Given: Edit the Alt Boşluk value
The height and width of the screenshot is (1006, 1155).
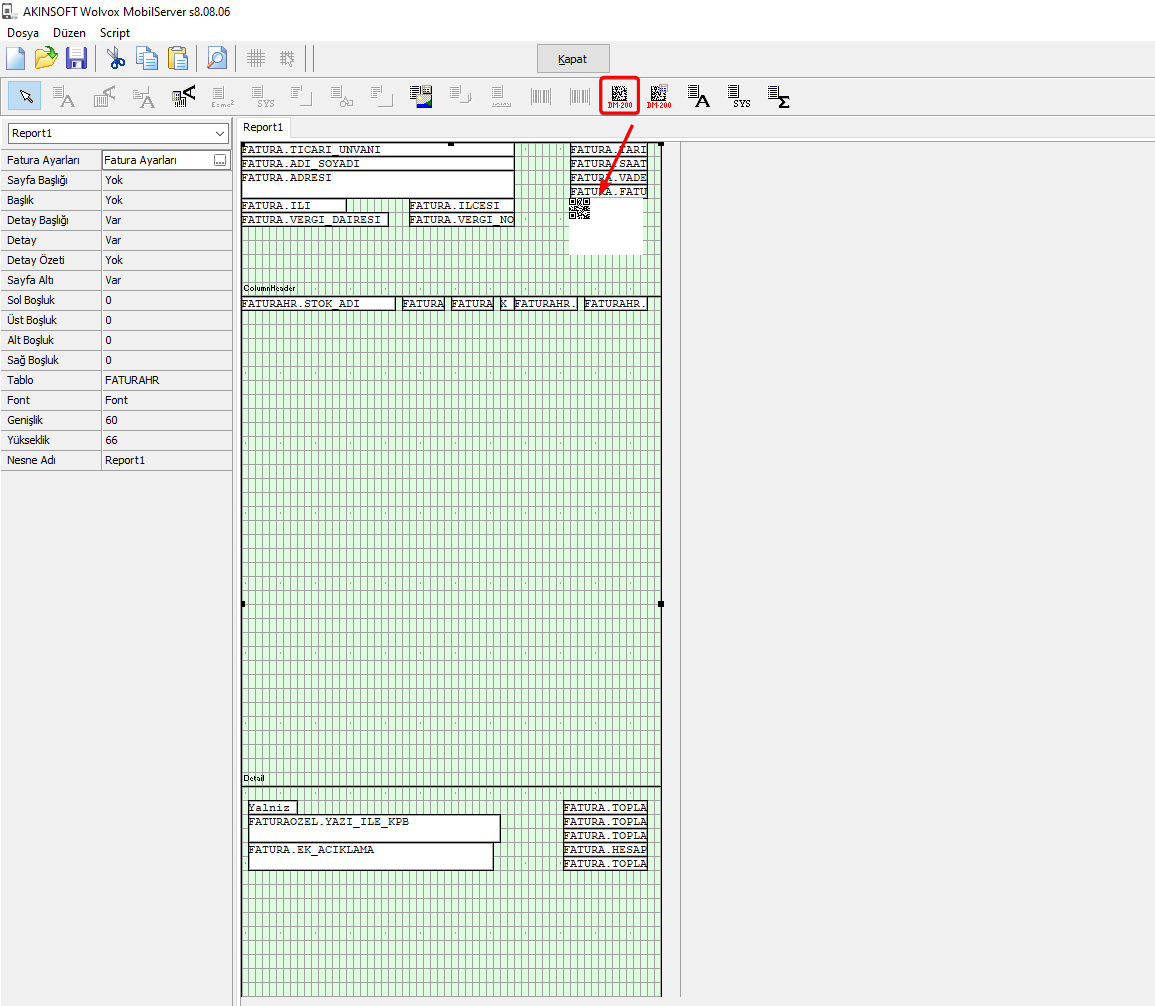Looking at the screenshot, I should pos(166,340).
